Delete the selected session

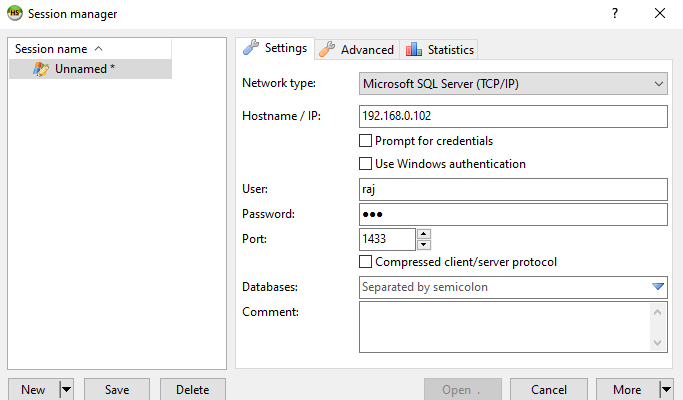point(193,390)
